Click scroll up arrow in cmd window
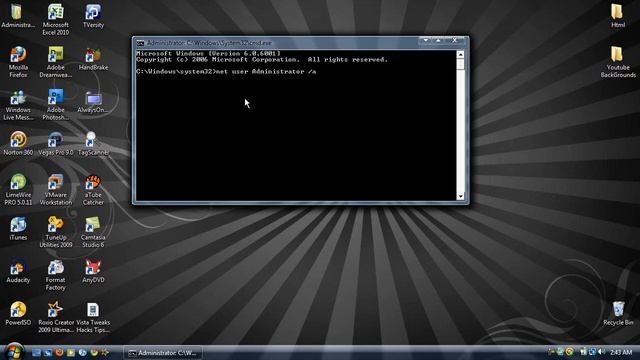The image size is (640, 360). point(460,55)
